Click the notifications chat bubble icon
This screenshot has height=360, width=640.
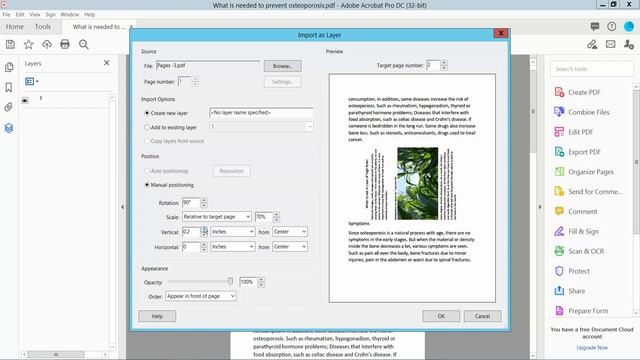coord(595,27)
